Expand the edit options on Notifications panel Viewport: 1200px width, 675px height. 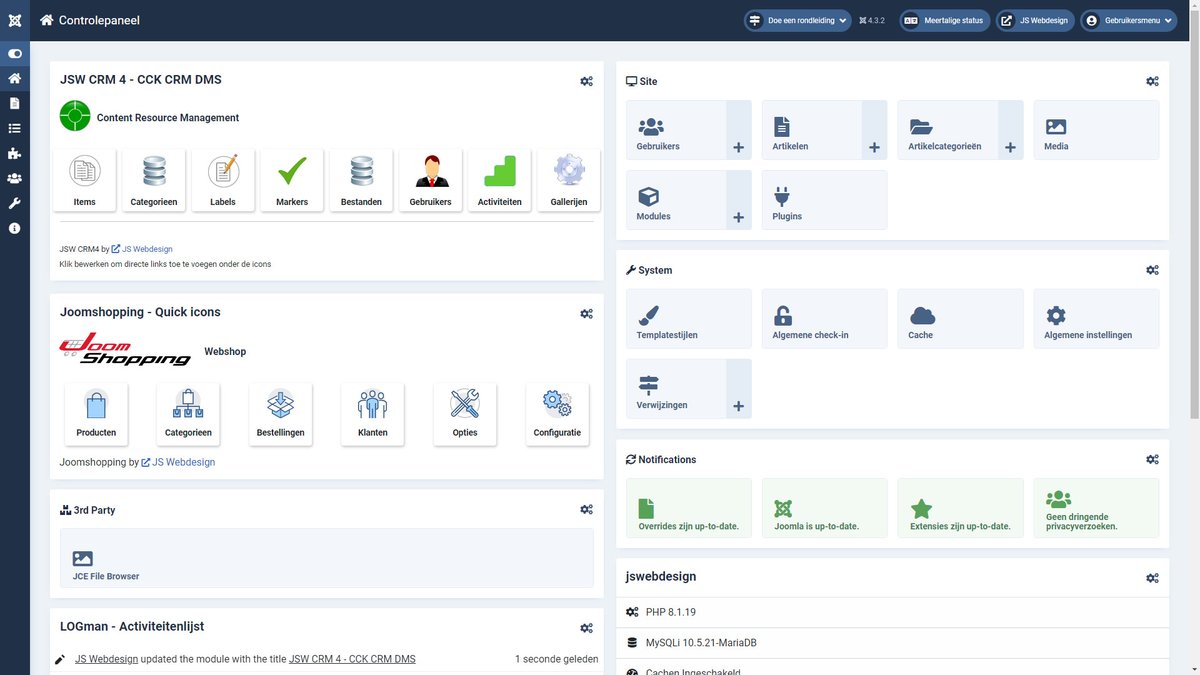point(1152,458)
